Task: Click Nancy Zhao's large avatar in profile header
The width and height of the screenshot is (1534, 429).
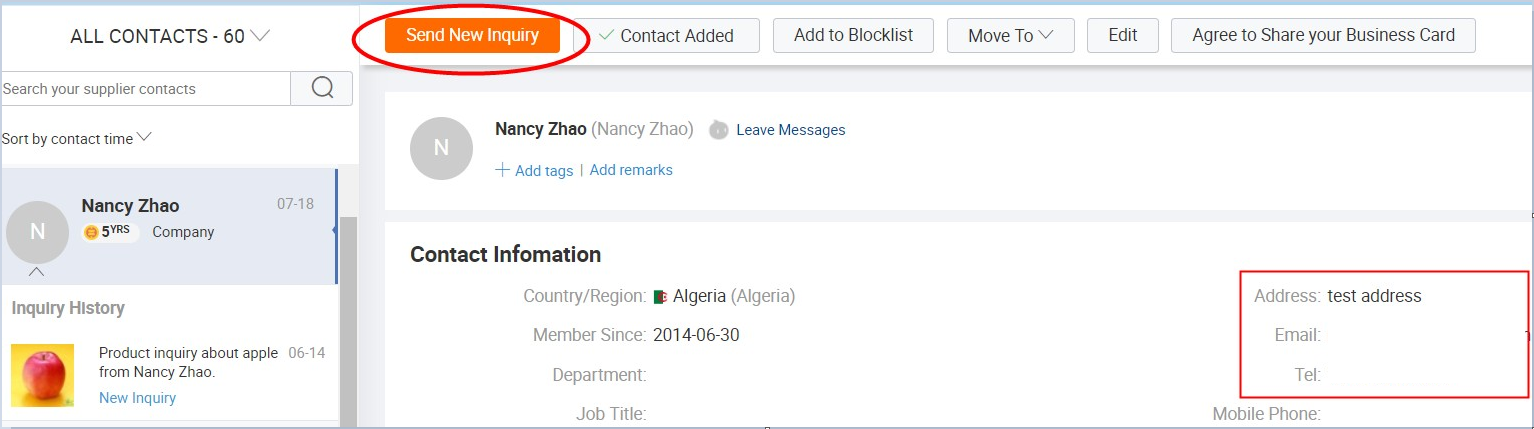Action: pos(441,148)
